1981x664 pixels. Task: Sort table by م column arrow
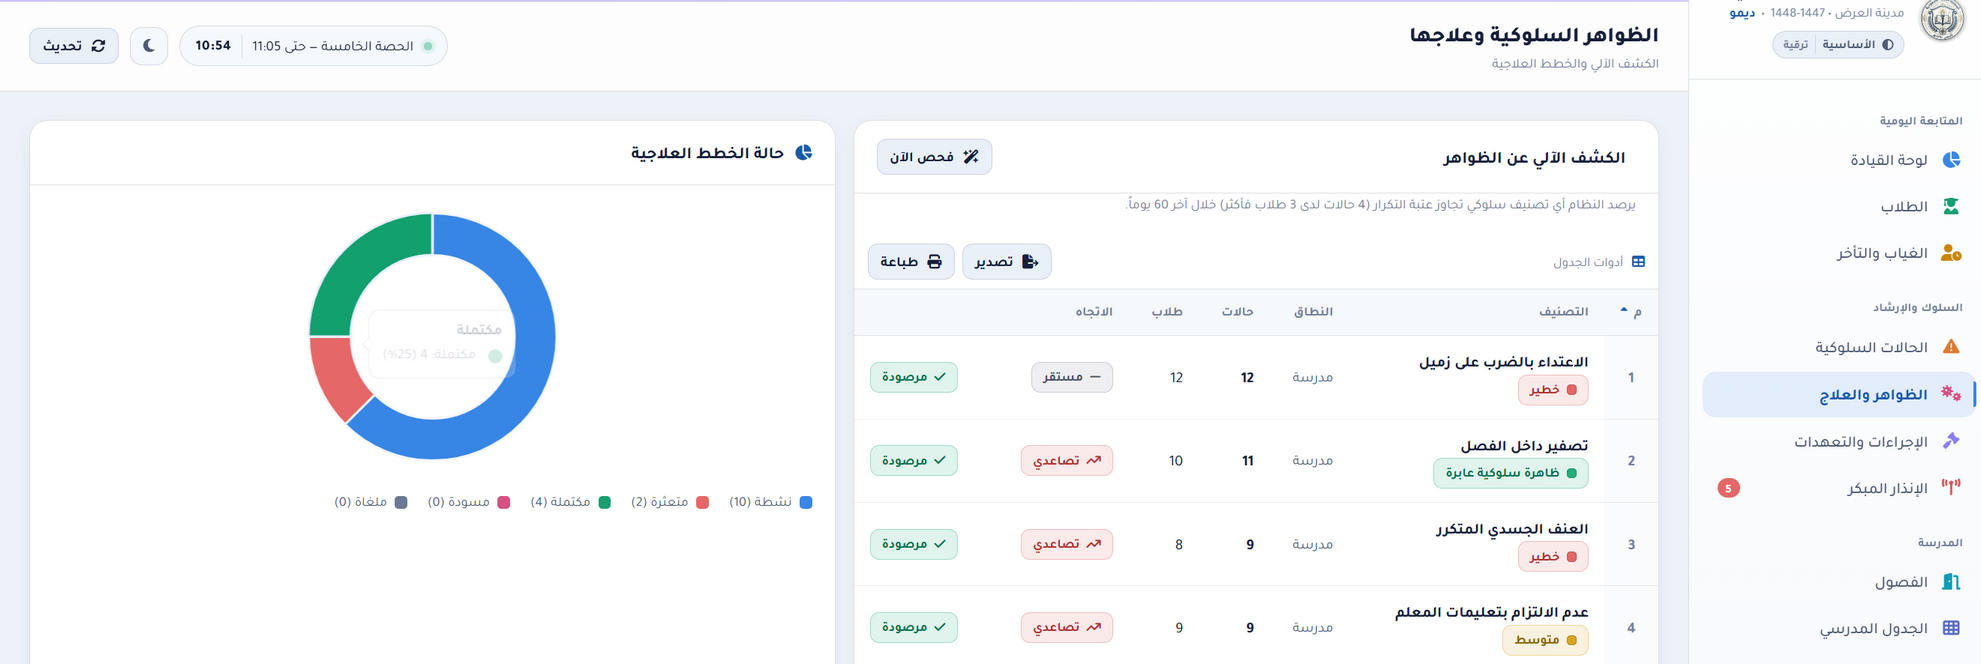click(1623, 311)
